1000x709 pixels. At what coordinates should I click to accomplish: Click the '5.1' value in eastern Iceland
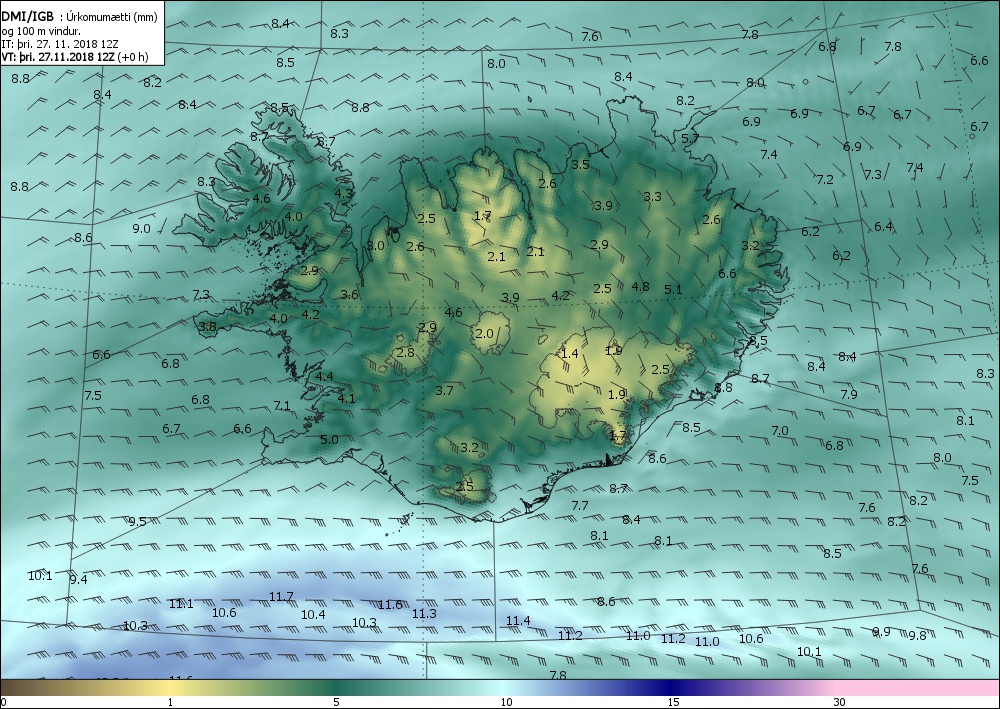[673, 289]
